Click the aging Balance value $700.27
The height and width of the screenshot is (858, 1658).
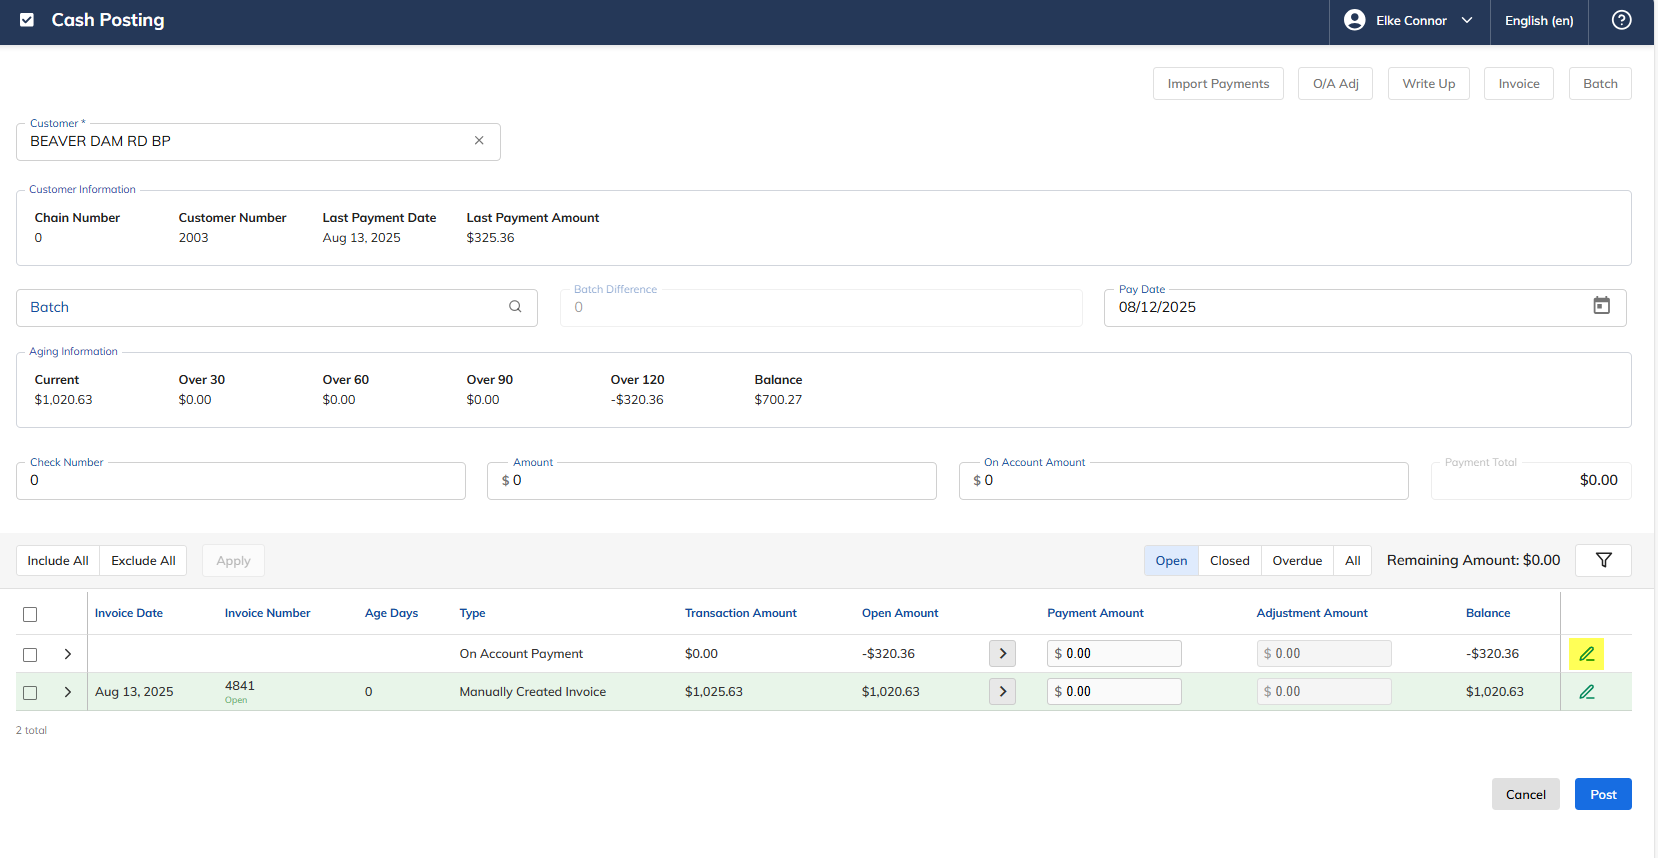[778, 400]
